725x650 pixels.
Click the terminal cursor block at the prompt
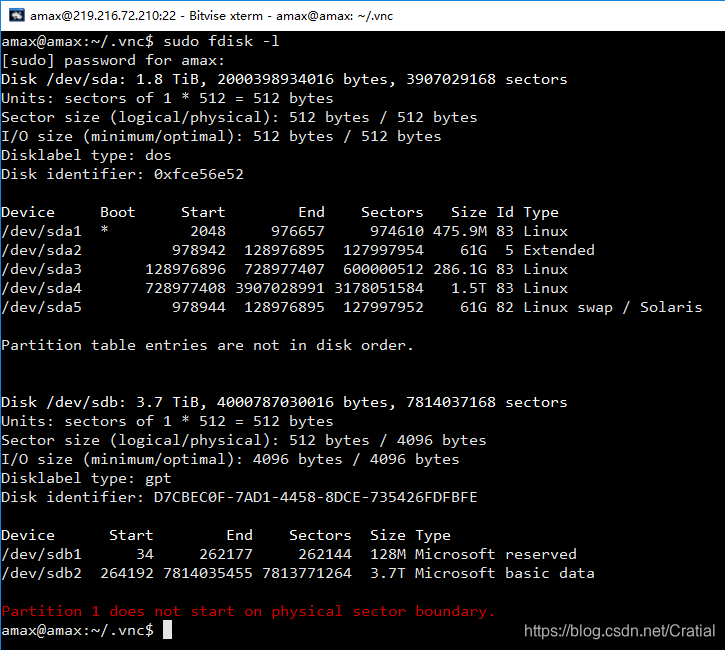(x=167, y=630)
